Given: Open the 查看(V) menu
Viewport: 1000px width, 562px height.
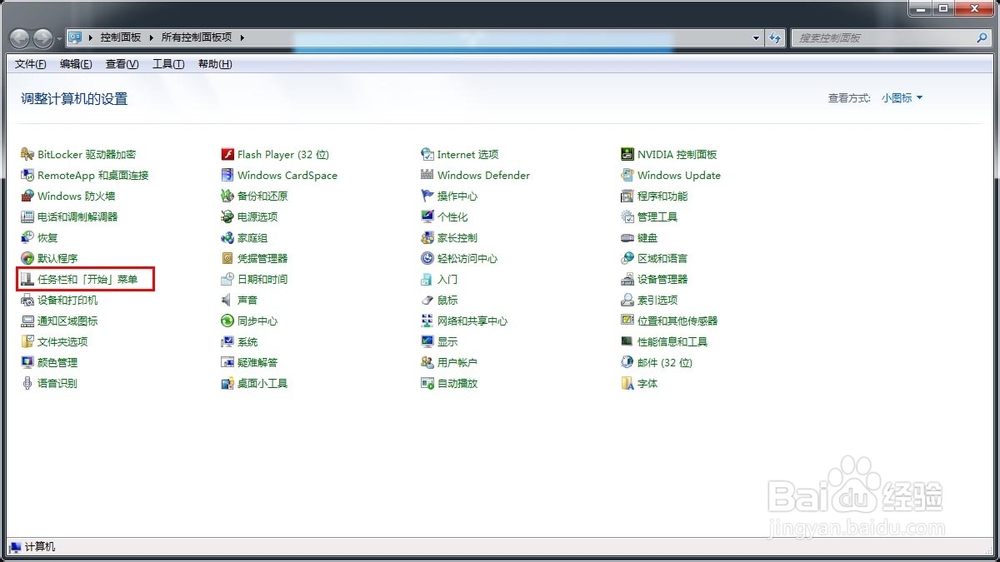Looking at the screenshot, I should tap(122, 64).
